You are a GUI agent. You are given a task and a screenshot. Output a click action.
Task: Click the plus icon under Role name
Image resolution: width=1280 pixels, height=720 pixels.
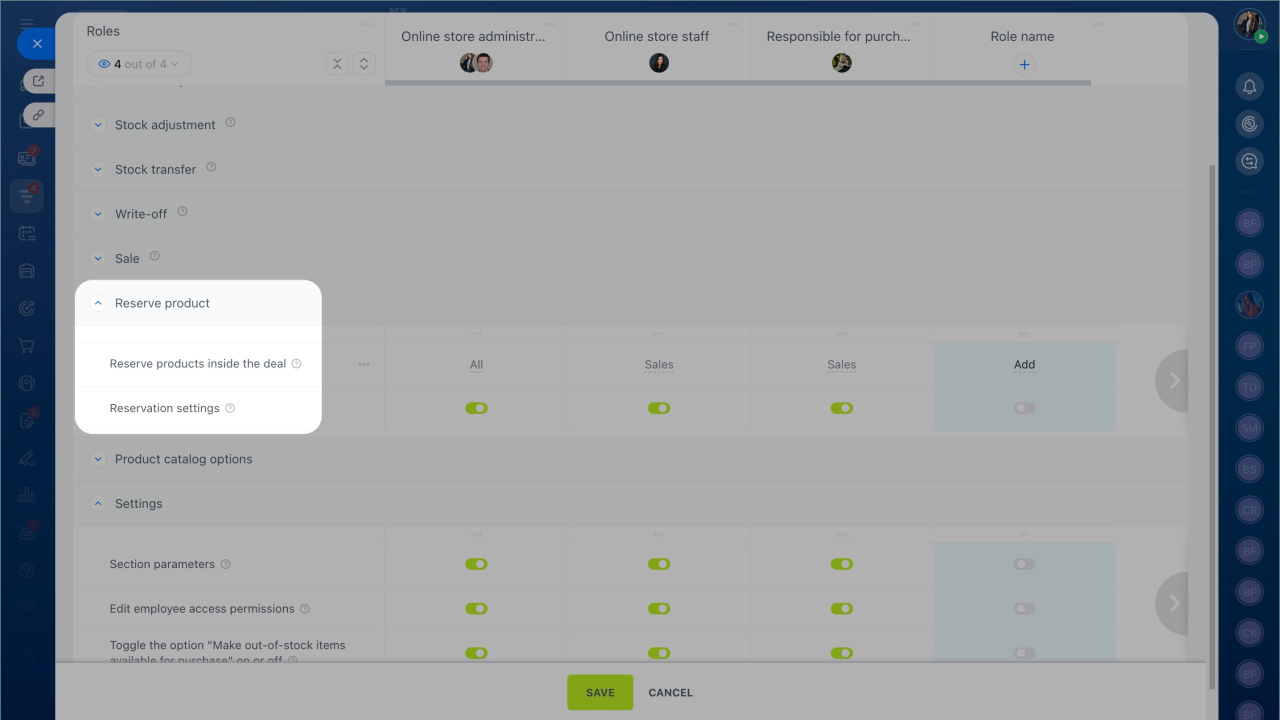1023,64
